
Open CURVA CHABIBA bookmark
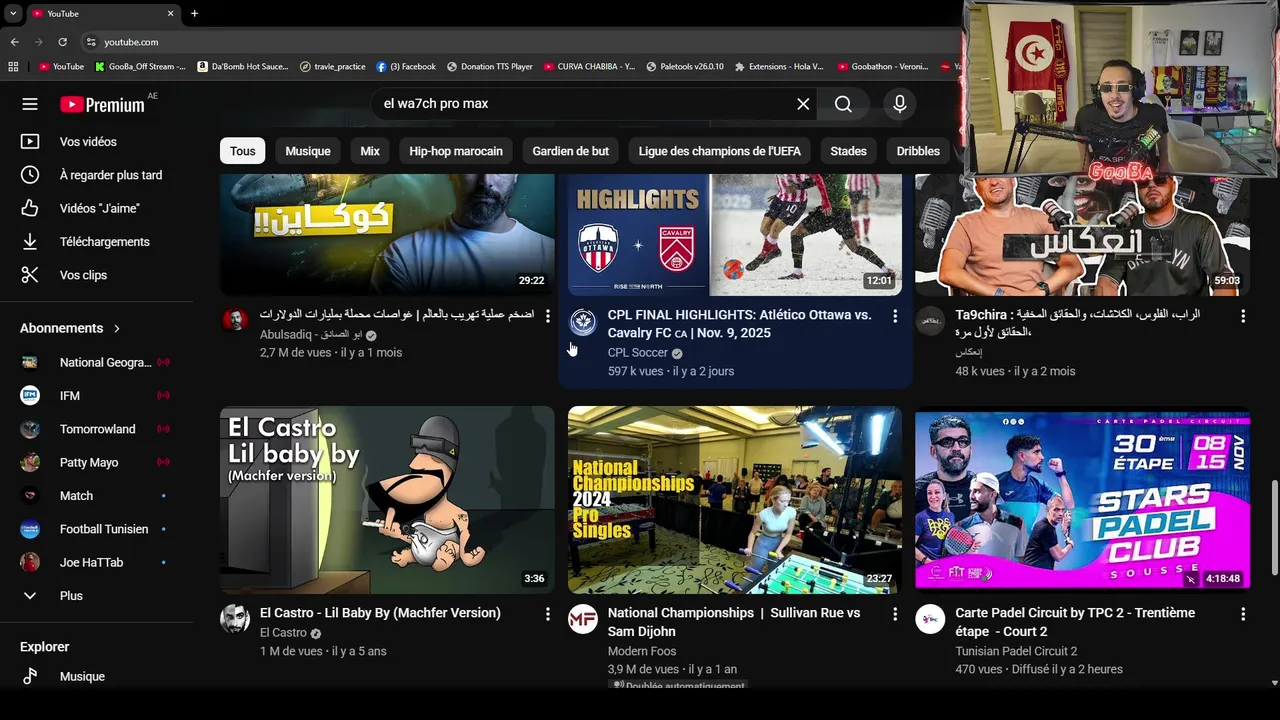click(589, 67)
